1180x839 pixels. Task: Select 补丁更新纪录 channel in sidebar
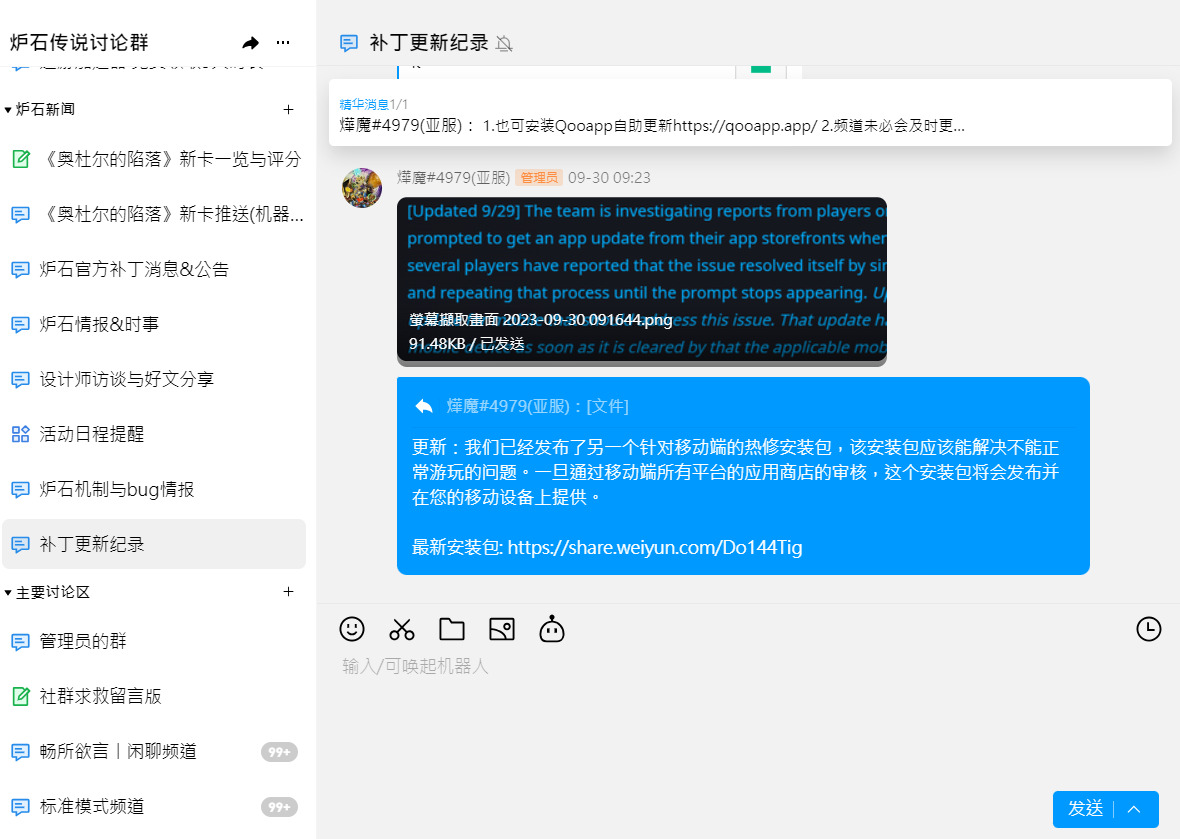click(x=154, y=544)
